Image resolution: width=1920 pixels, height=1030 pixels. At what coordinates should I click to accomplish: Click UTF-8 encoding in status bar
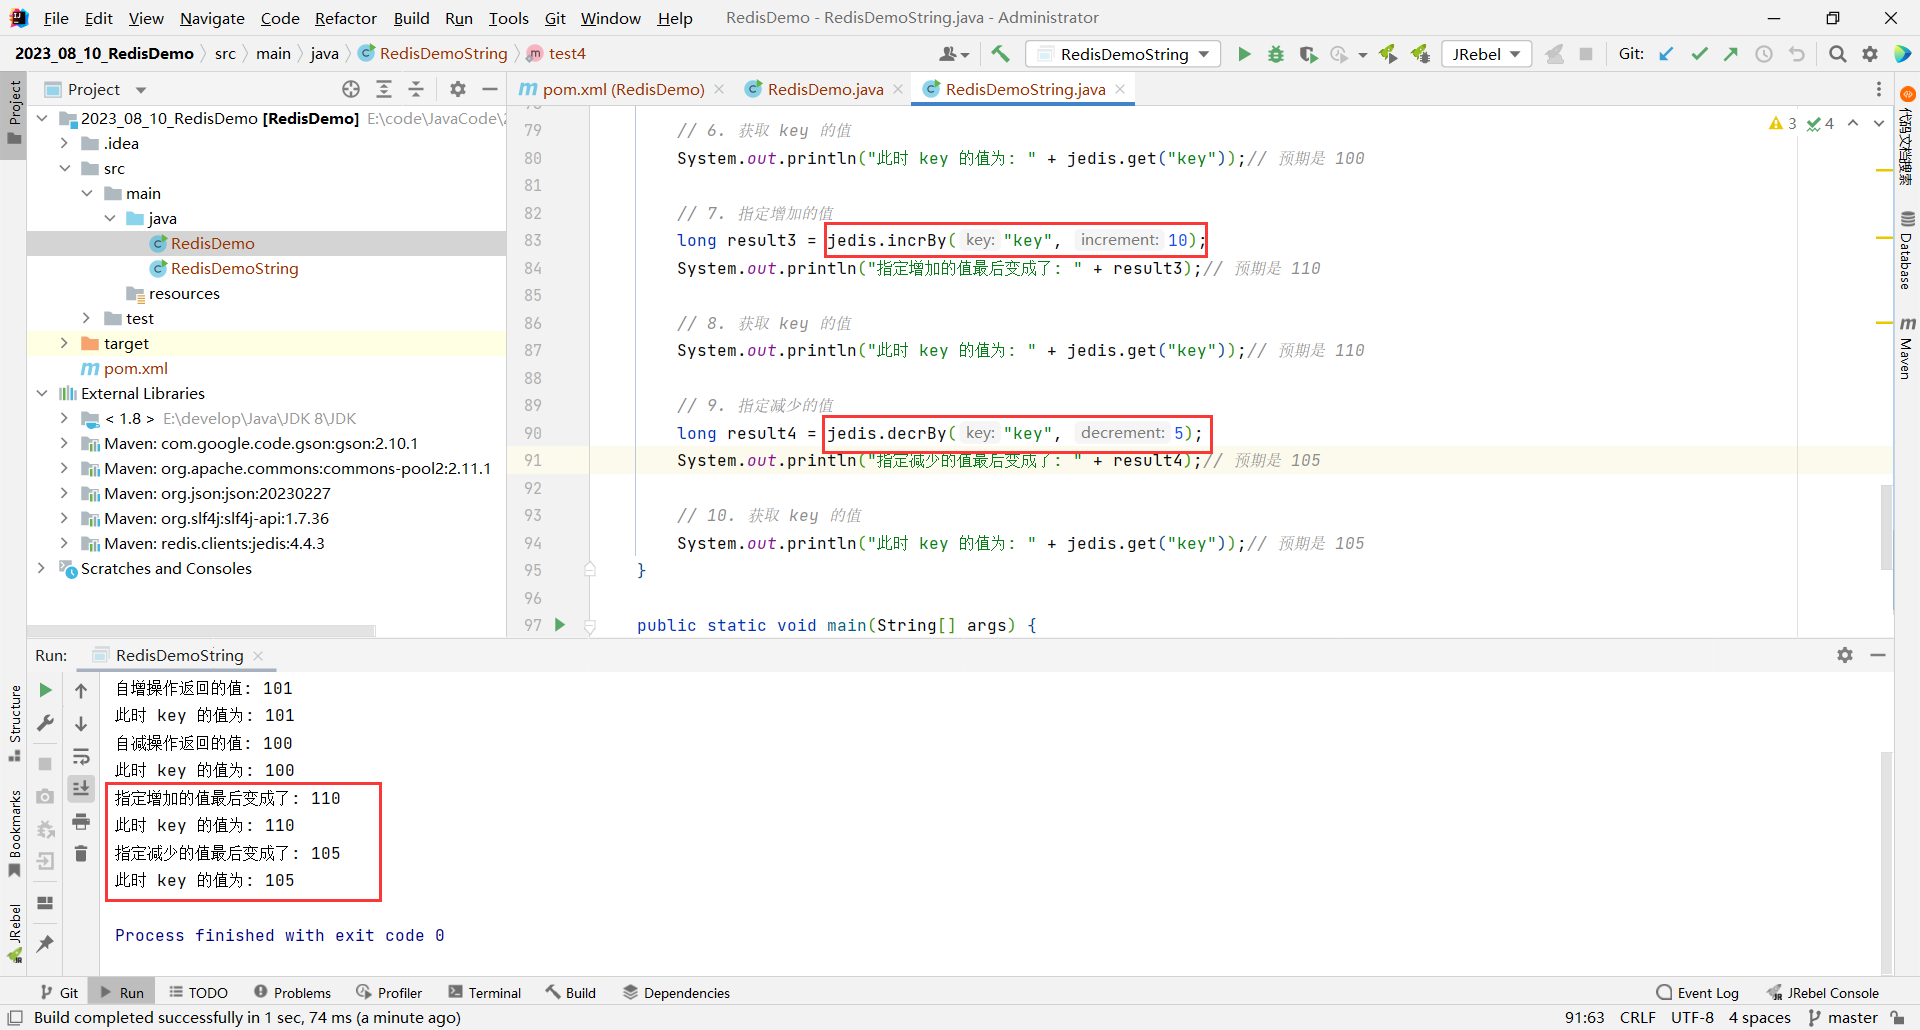[1692, 1018]
